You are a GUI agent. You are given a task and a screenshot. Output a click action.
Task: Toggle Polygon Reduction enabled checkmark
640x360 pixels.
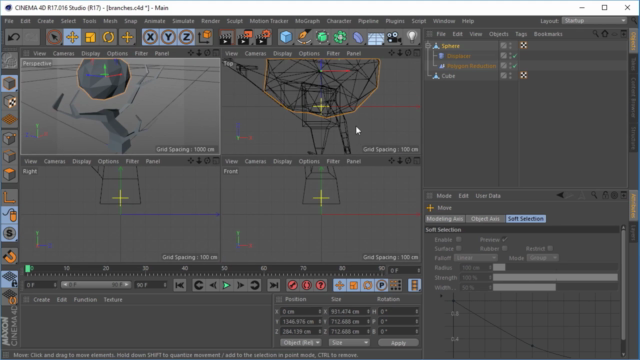[x=515, y=66]
